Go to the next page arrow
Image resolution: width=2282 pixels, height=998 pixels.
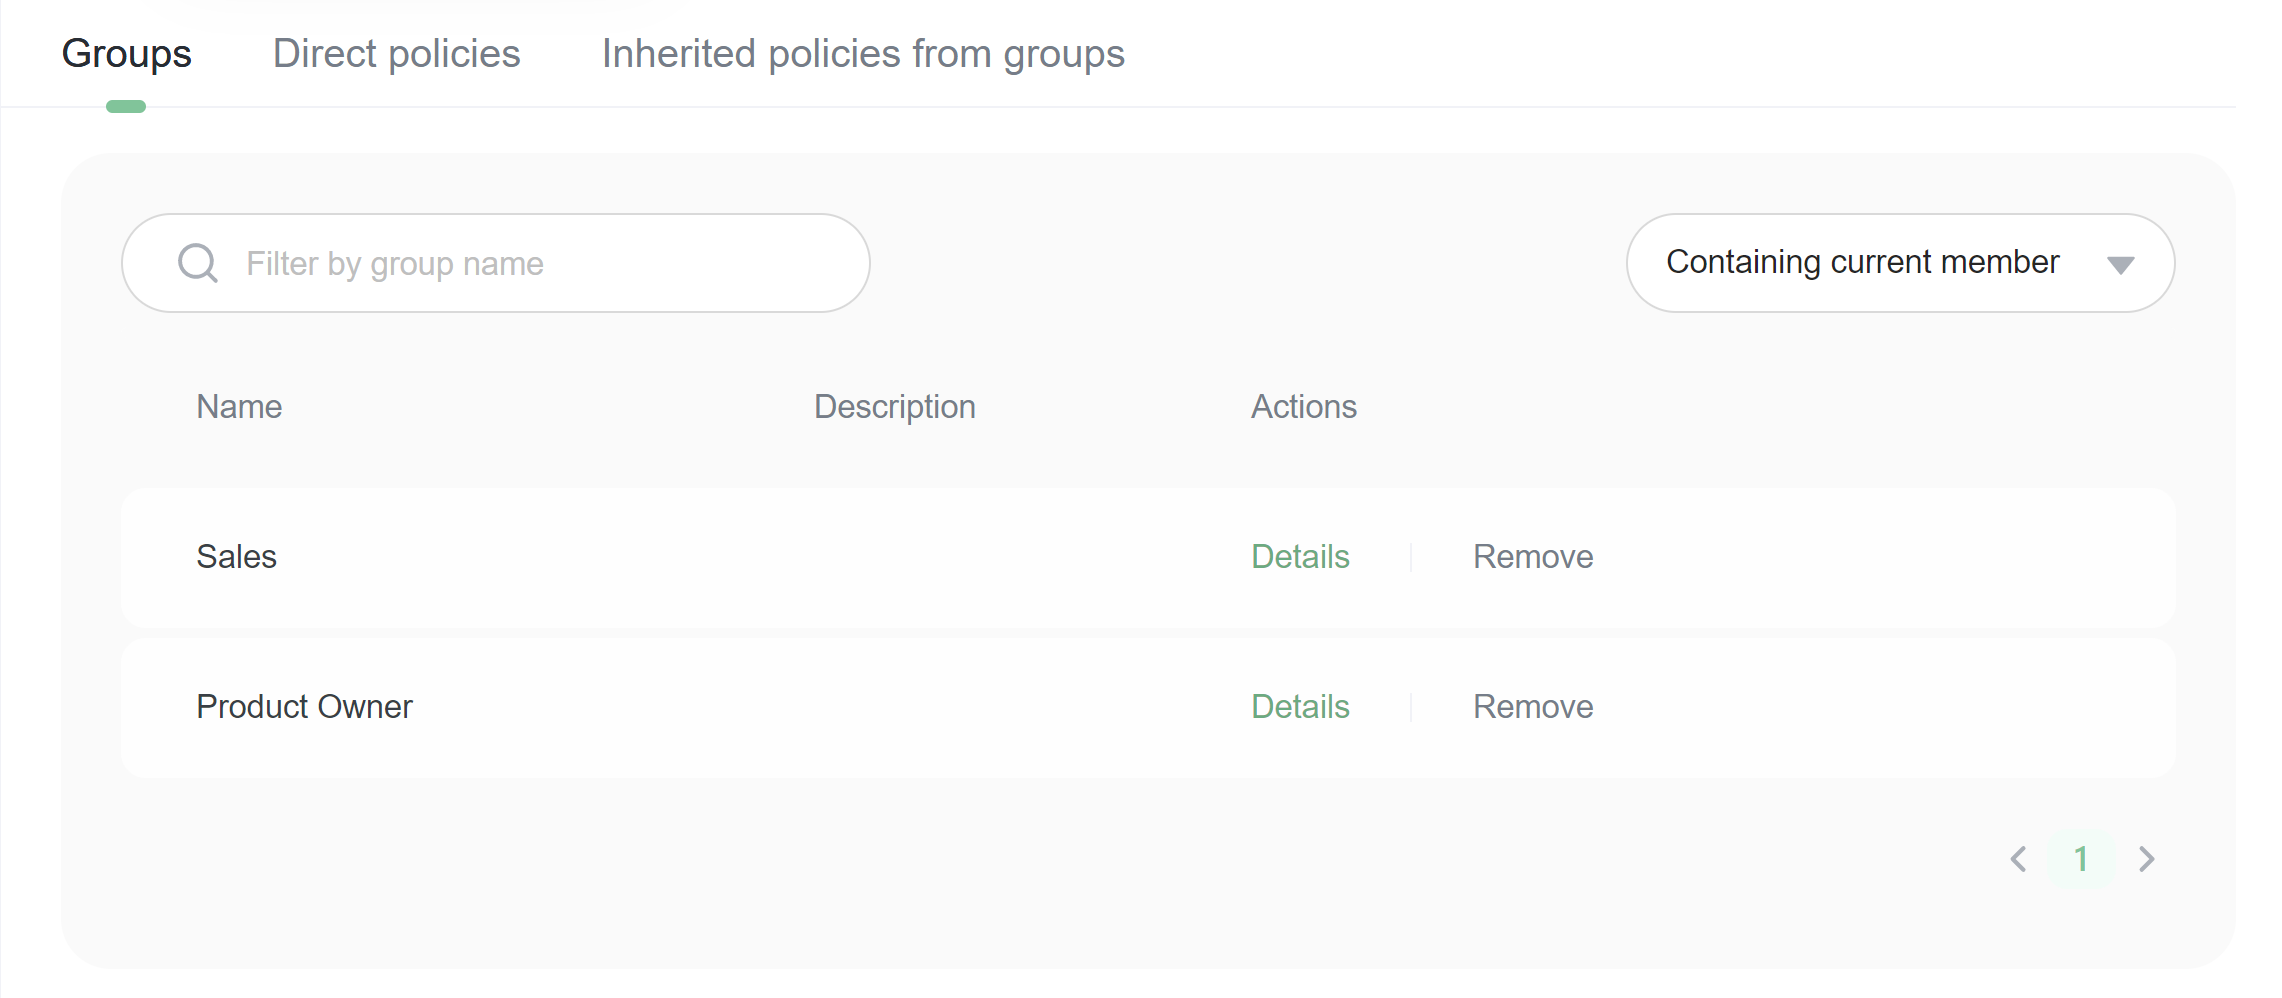(x=2146, y=859)
